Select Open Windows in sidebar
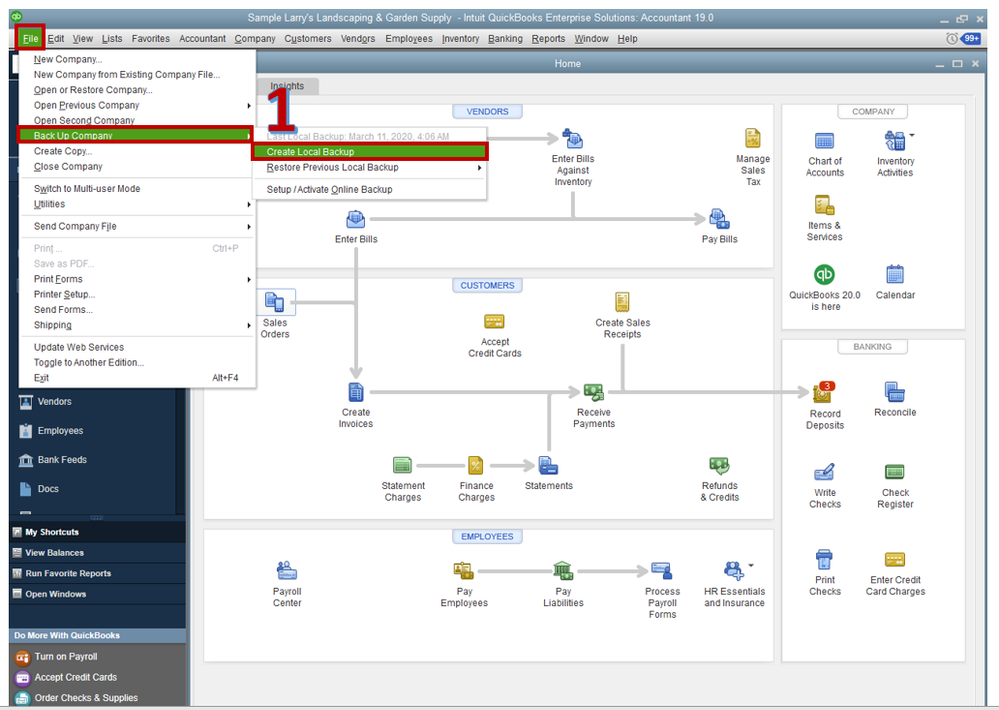999x710 pixels. pyautogui.click(x=97, y=594)
